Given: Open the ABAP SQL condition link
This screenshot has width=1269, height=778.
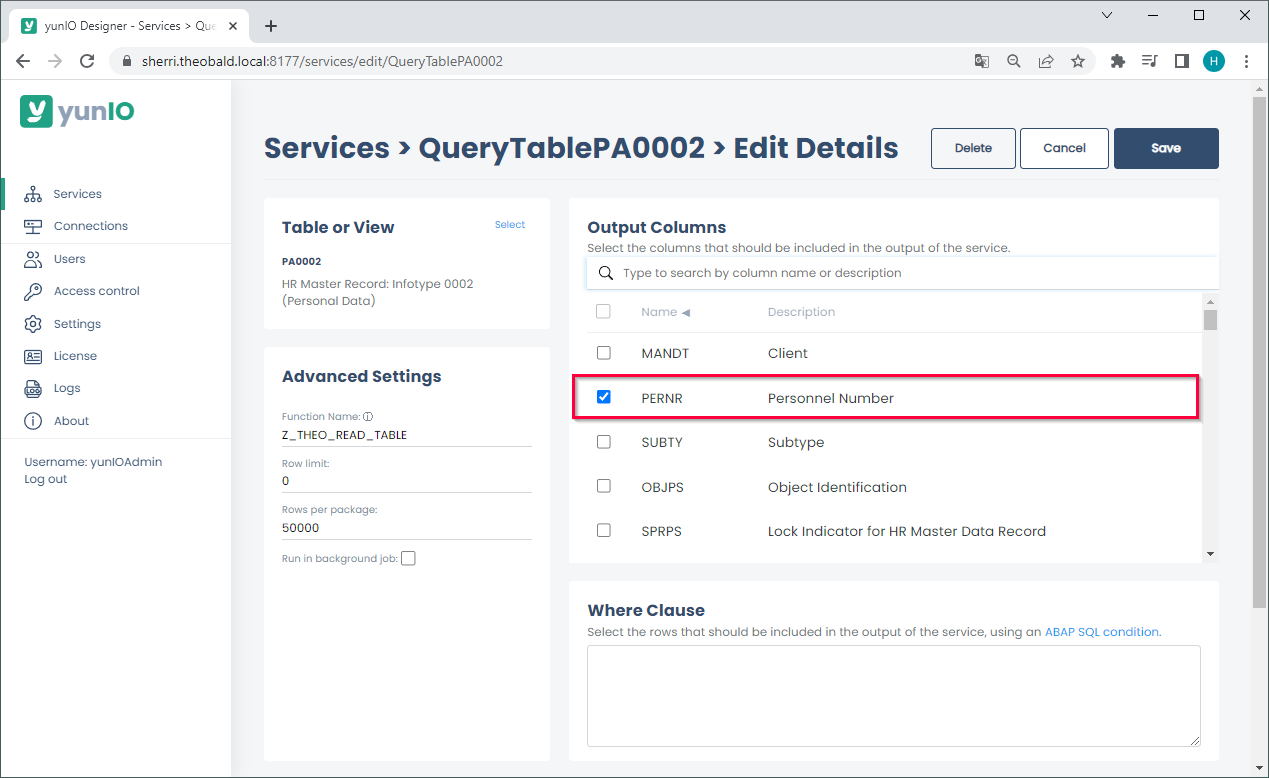Looking at the screenshot, I should click(1102, 632).
